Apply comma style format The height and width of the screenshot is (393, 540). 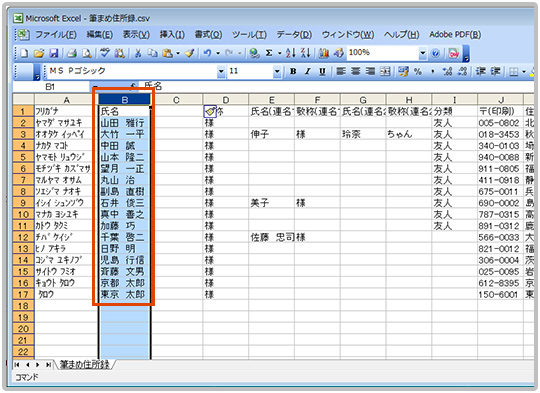point(433,72)
